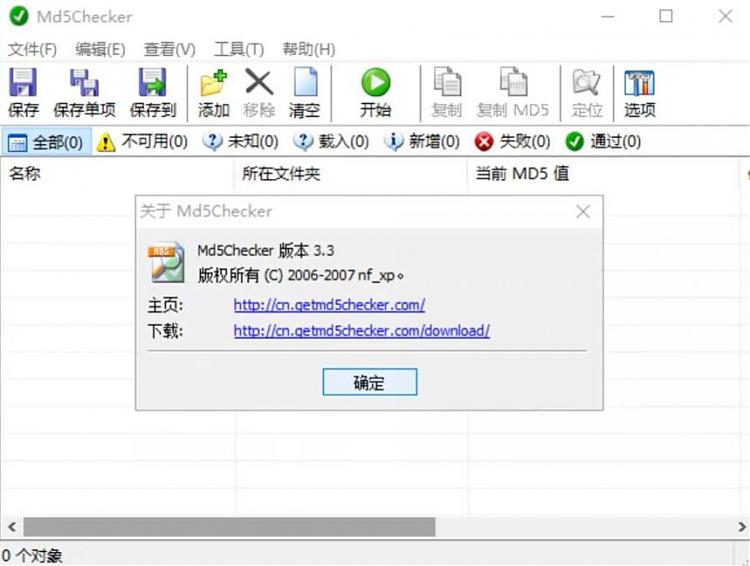Select the 不可用(0) filter tab
The image size is (750, 566).
[142, 142]
